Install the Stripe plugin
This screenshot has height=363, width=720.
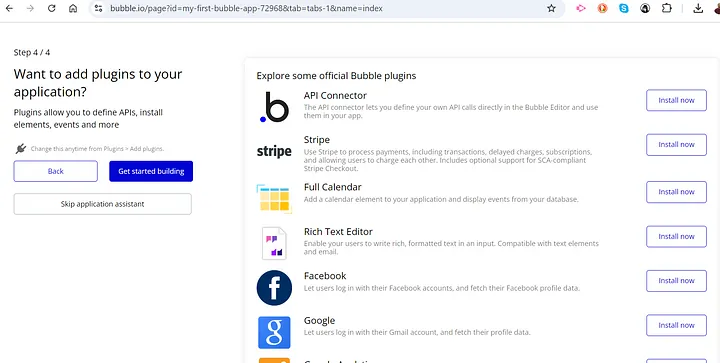(676, 145)
